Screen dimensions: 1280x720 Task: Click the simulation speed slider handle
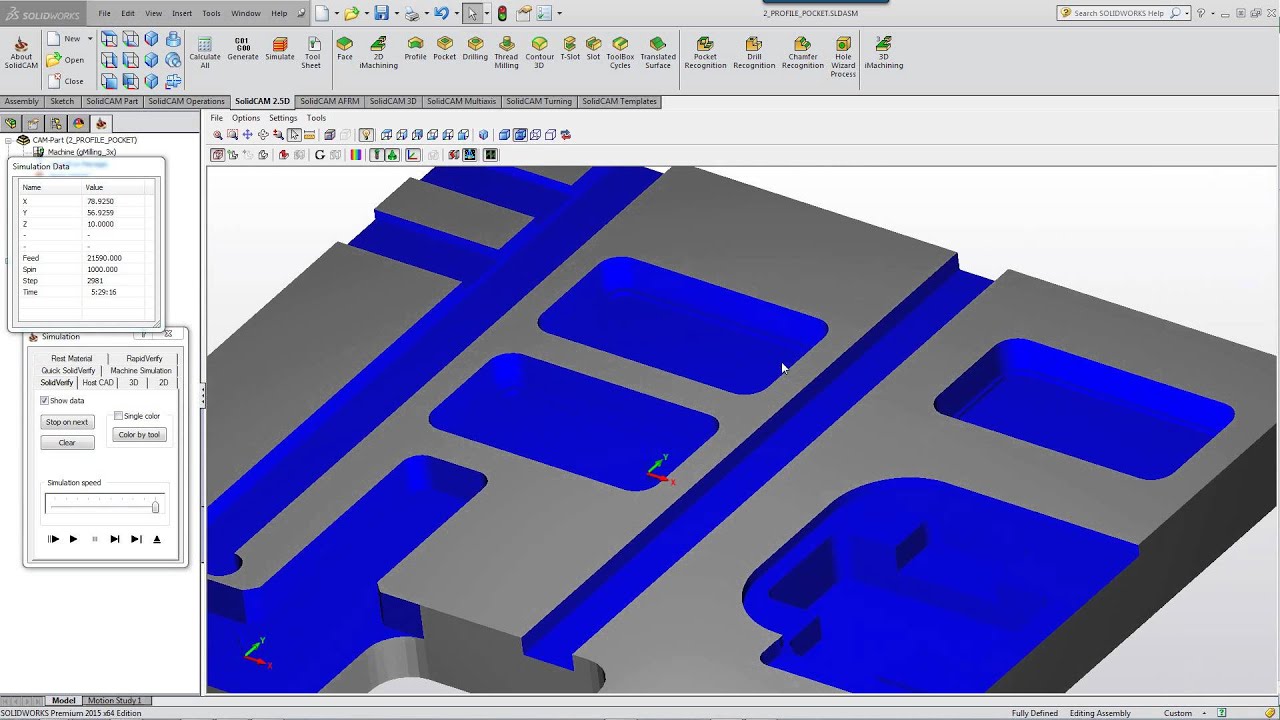pyautogui.click(x=155, y=507)
